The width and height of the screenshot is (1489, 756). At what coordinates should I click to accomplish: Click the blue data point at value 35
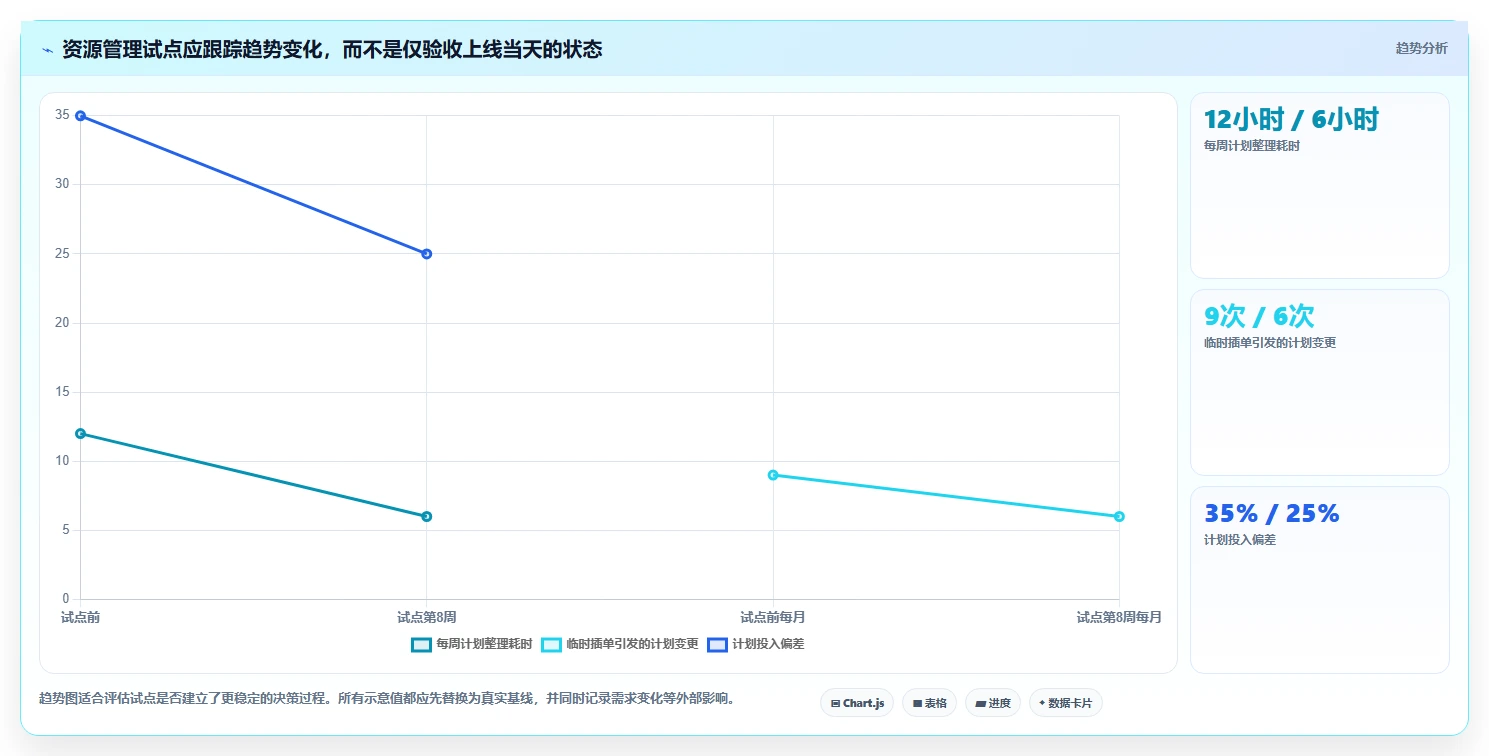pyautogui.click(x=80, y=116)
